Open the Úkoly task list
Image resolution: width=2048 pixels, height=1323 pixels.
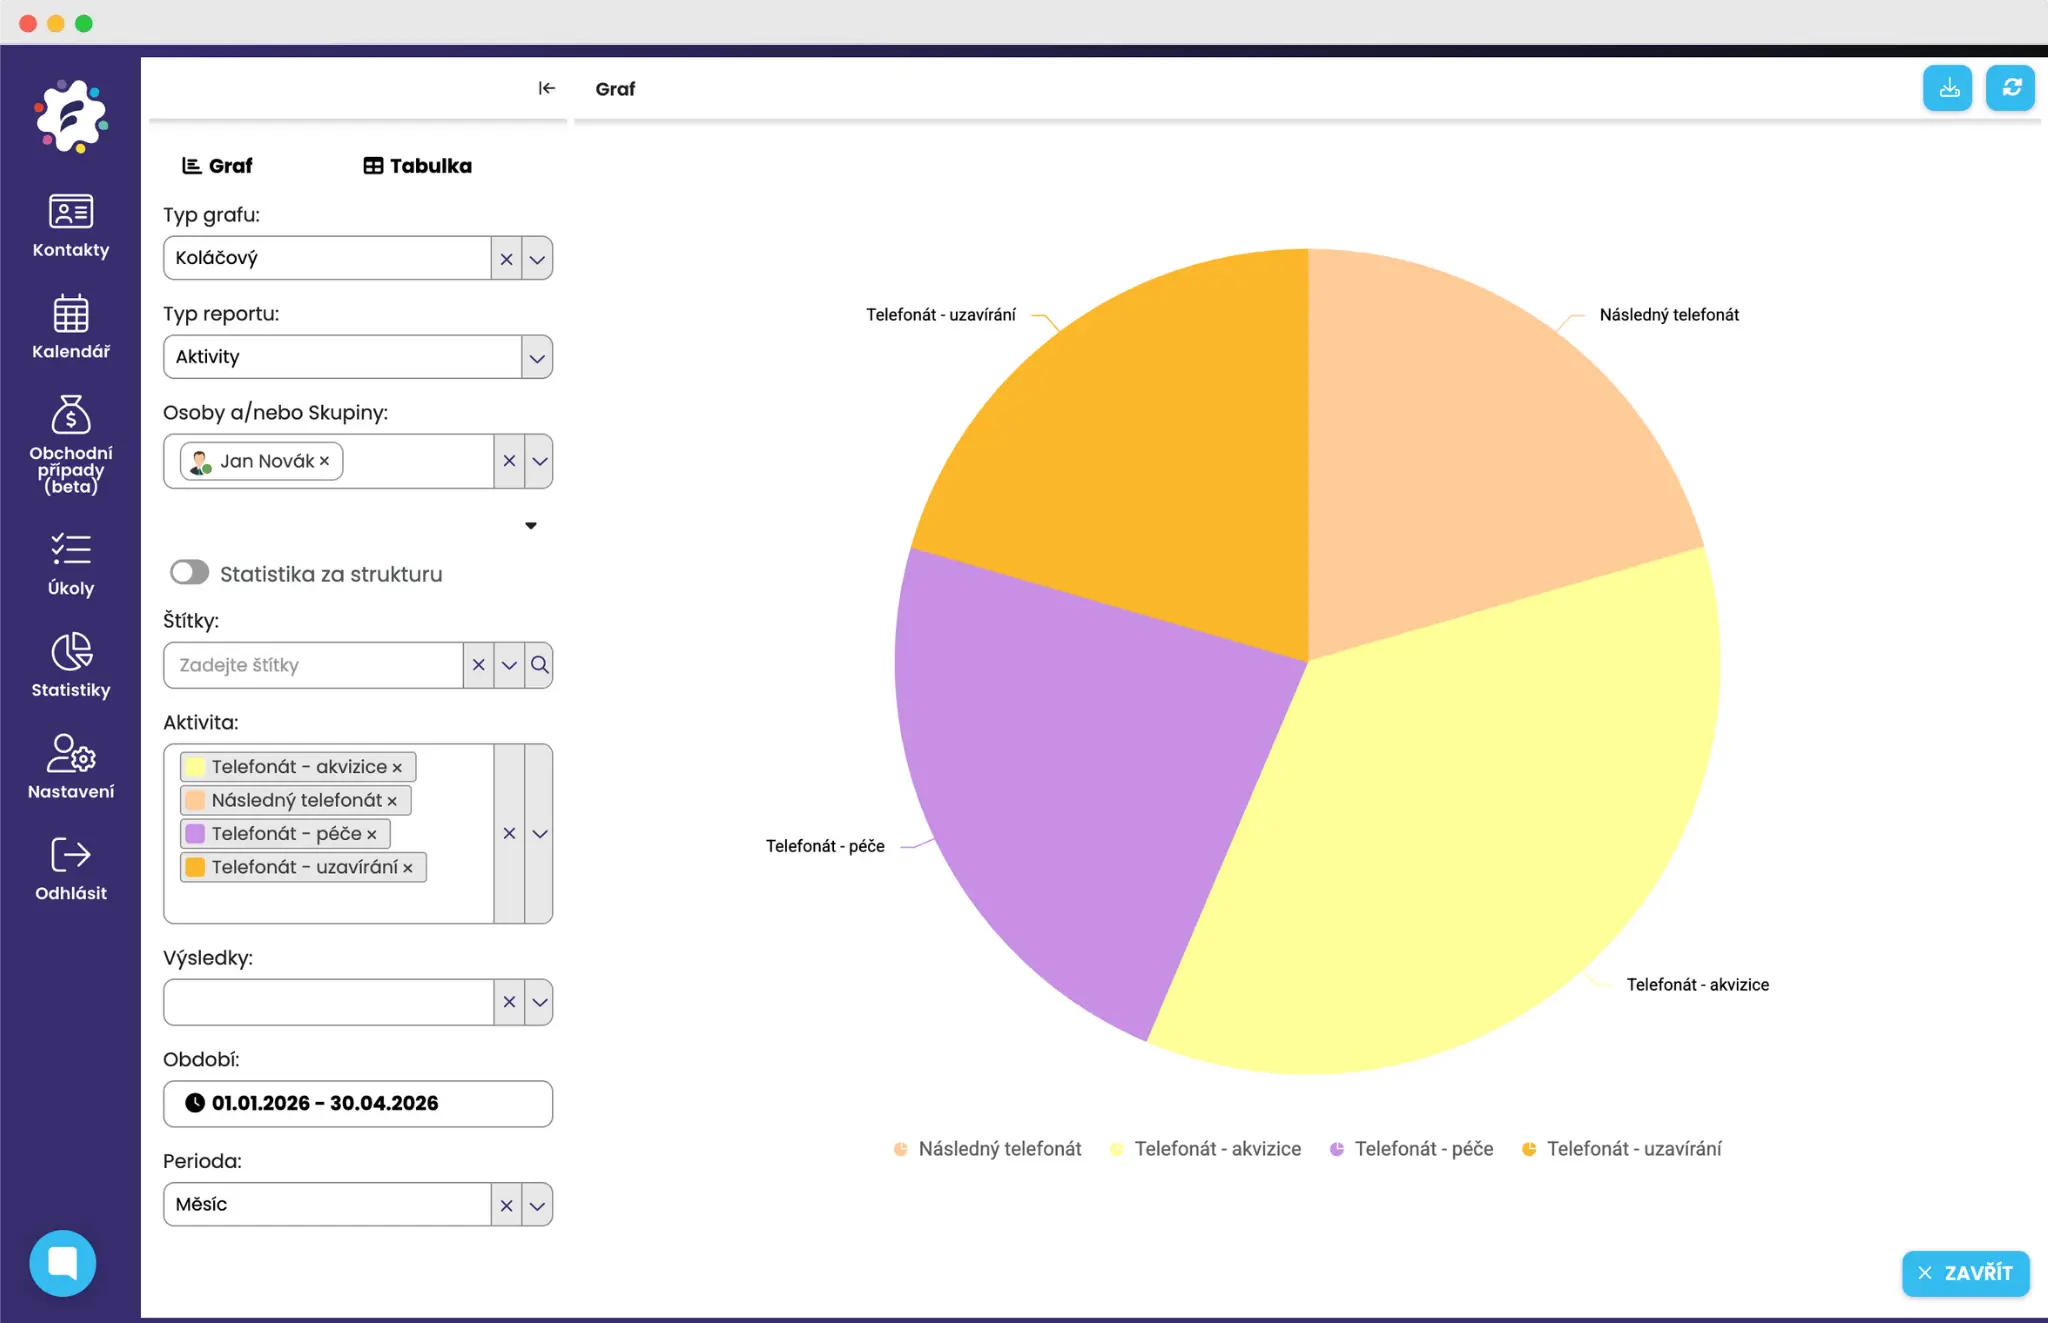(70, 564)
